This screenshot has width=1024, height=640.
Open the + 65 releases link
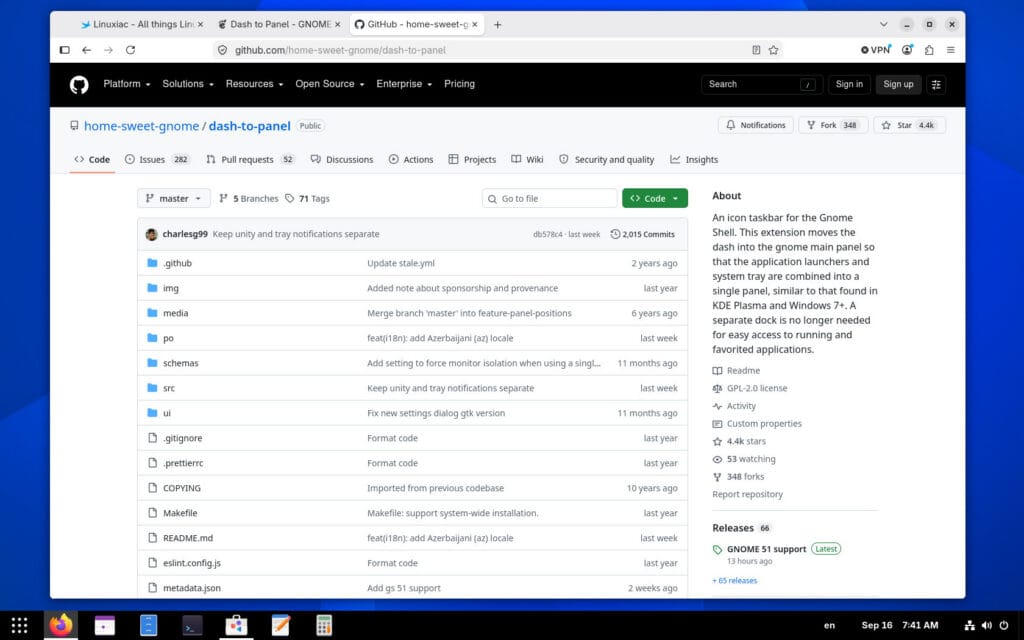tap(735, 581)
